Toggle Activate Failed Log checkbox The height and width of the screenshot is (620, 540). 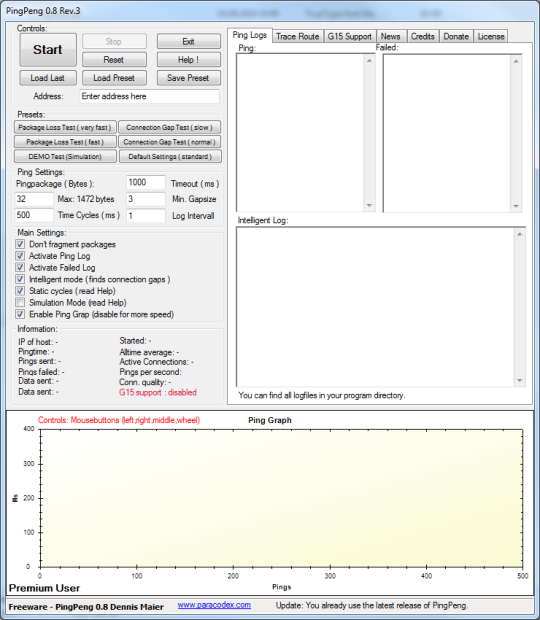[x=20, y=268]
